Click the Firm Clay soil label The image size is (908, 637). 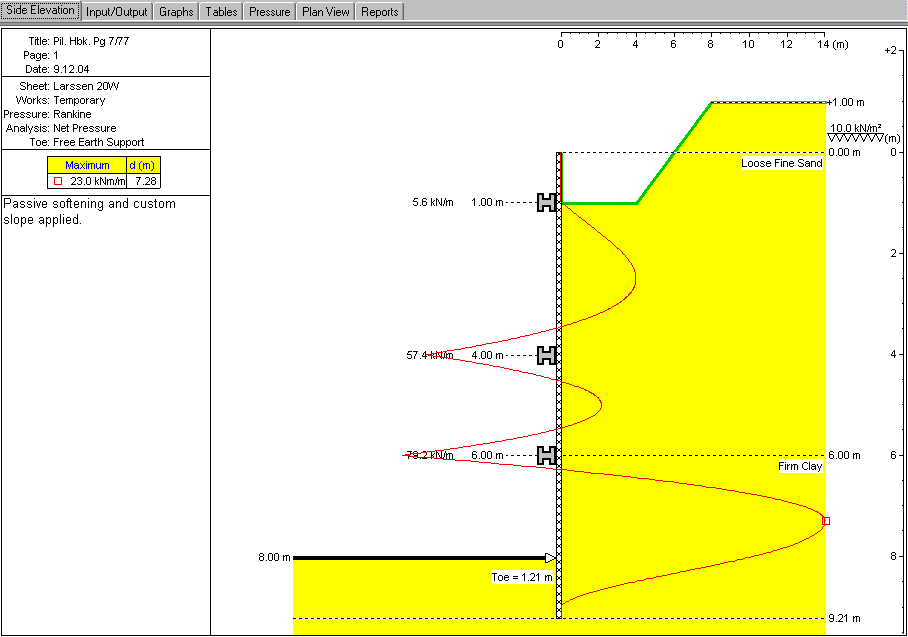pyautogui.click(x=799, y=467)
